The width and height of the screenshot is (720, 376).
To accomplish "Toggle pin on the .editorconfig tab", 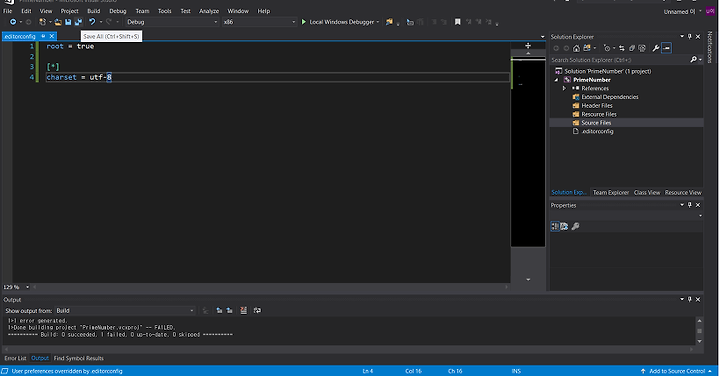I will pos(43,36).
